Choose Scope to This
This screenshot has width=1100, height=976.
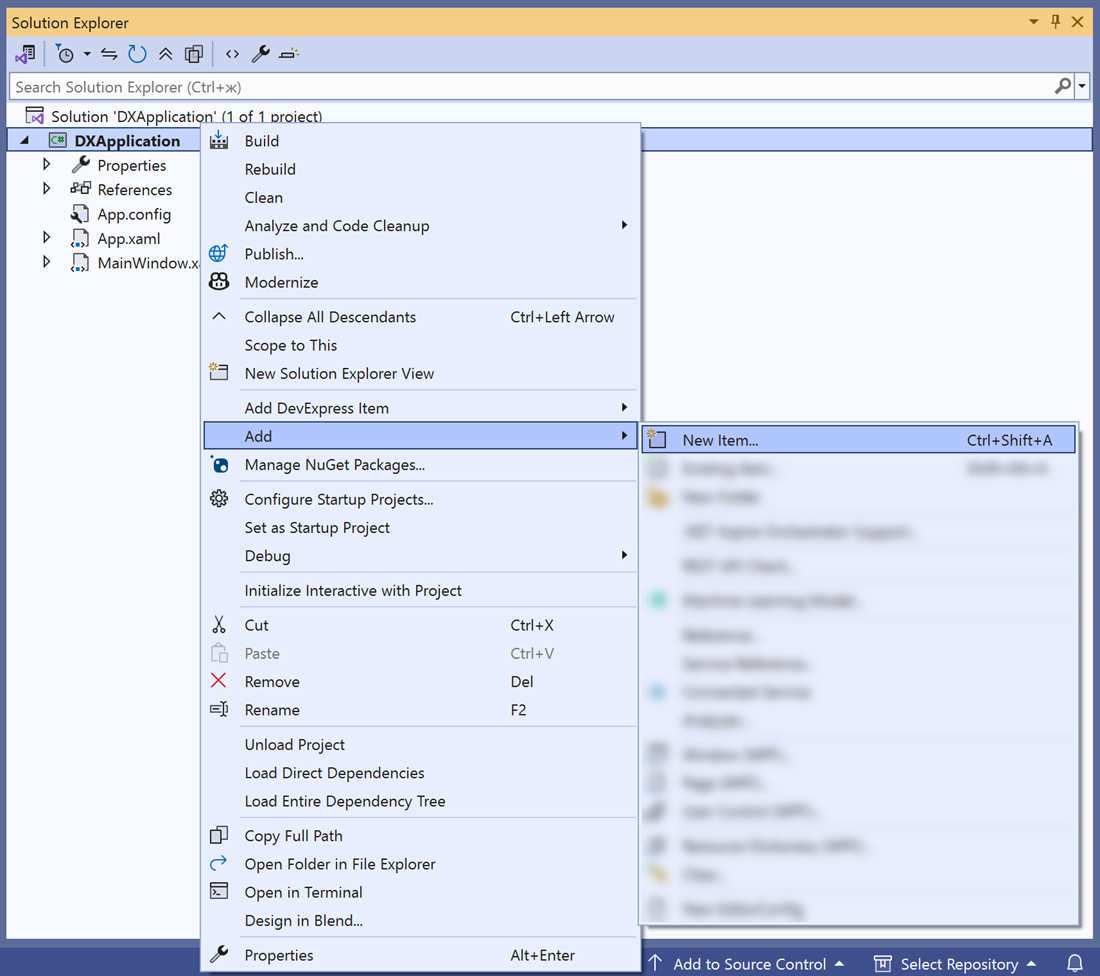tap(421, 345)
